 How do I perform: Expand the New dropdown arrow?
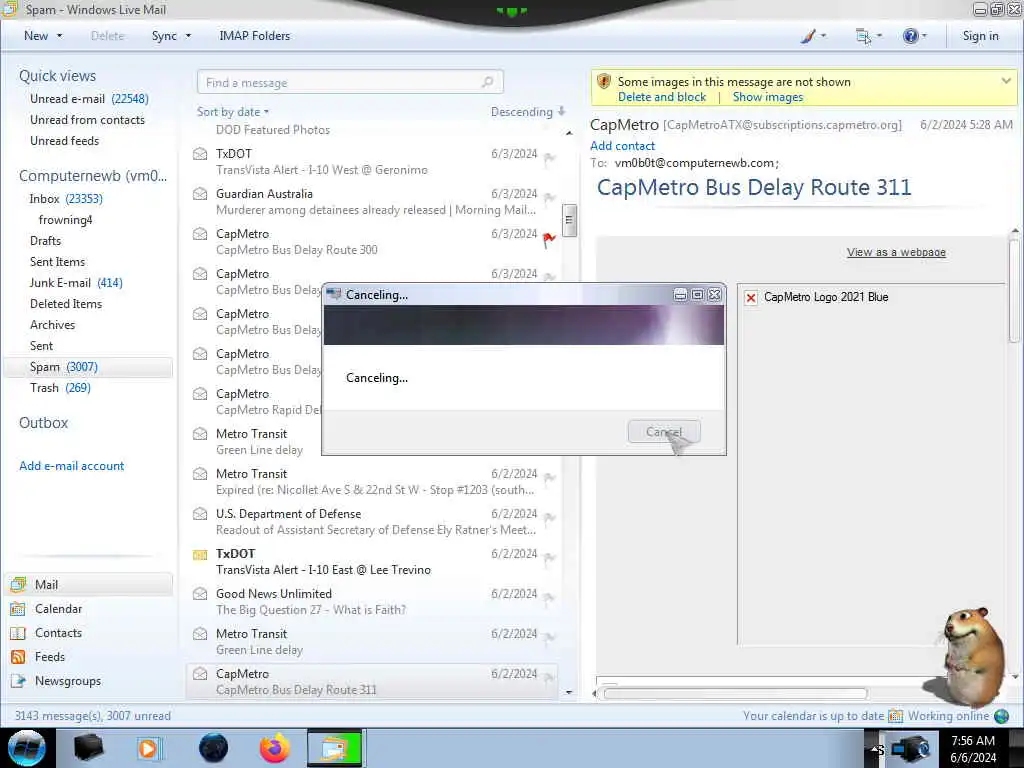coord(60,36)
